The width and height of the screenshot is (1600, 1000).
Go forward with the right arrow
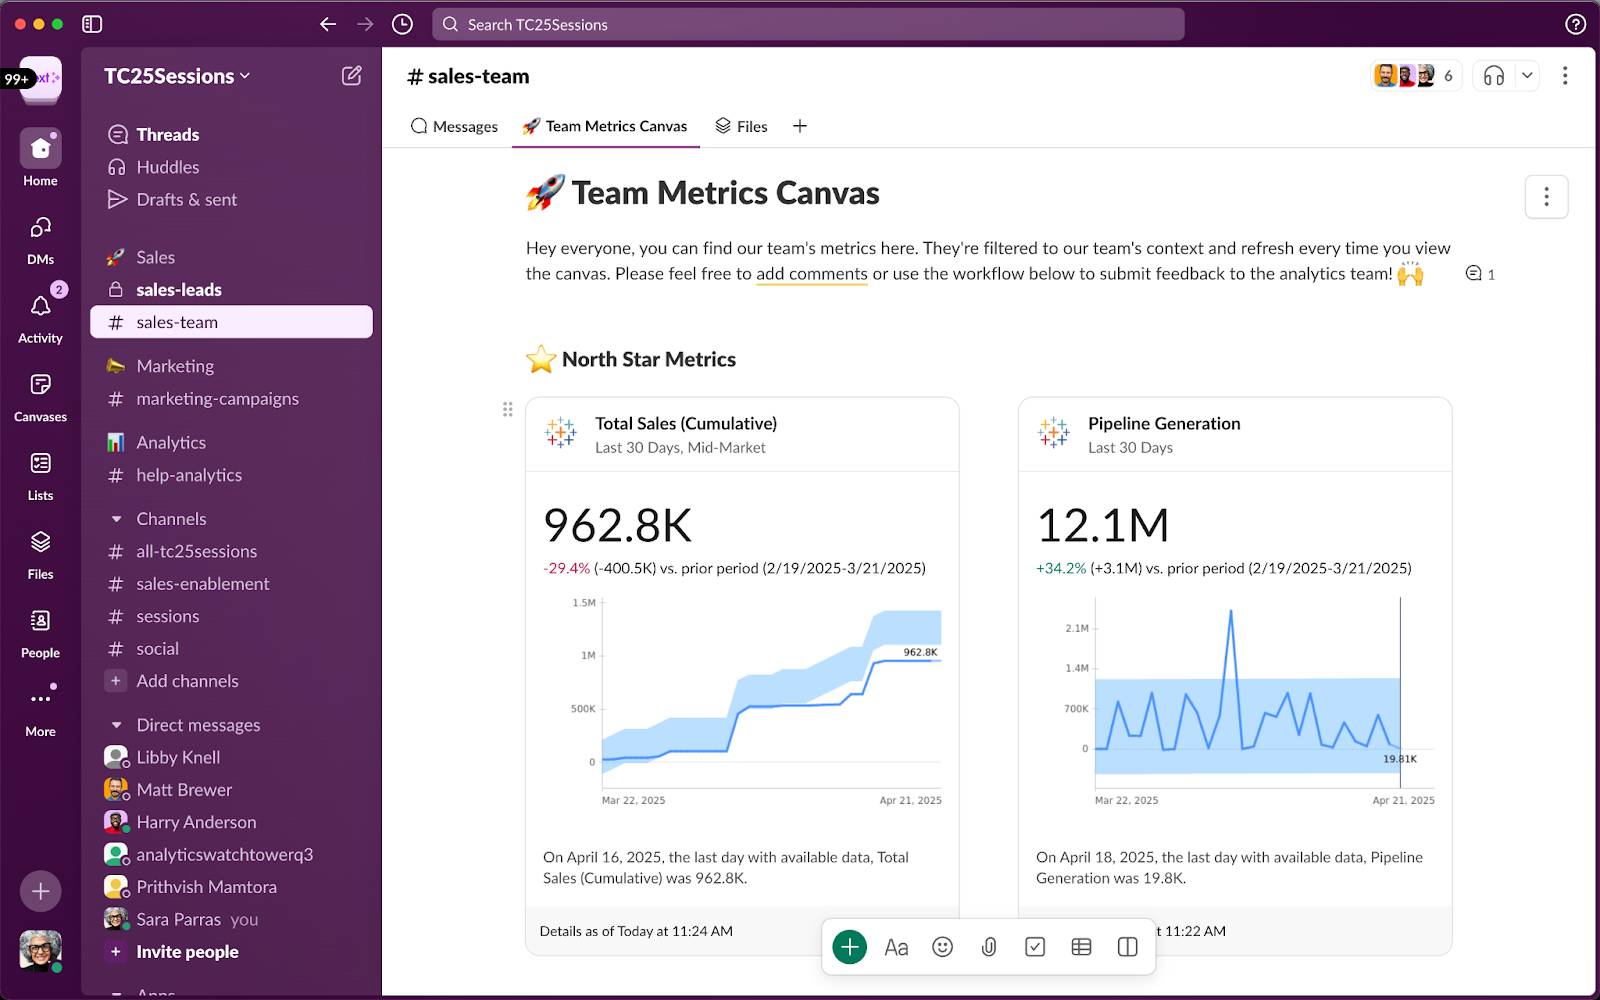365,24
